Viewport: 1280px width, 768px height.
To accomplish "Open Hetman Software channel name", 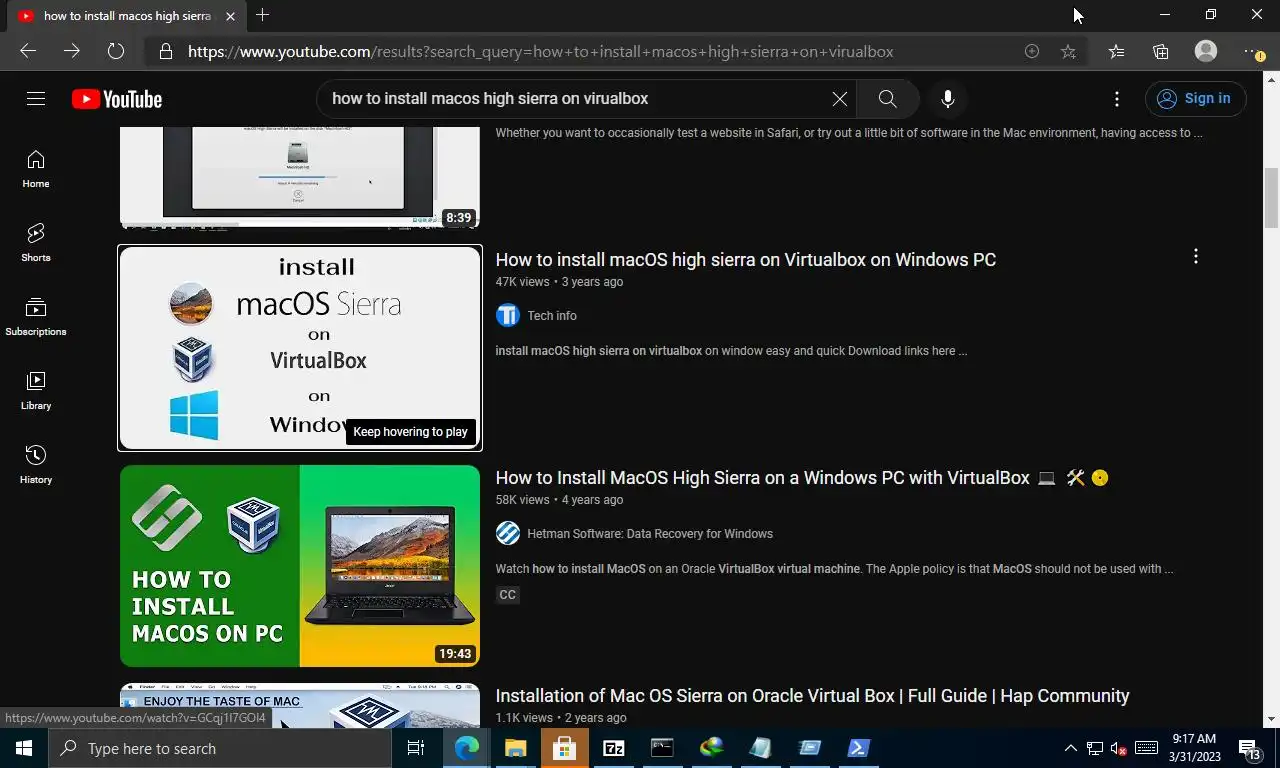I will coord(650,534).
